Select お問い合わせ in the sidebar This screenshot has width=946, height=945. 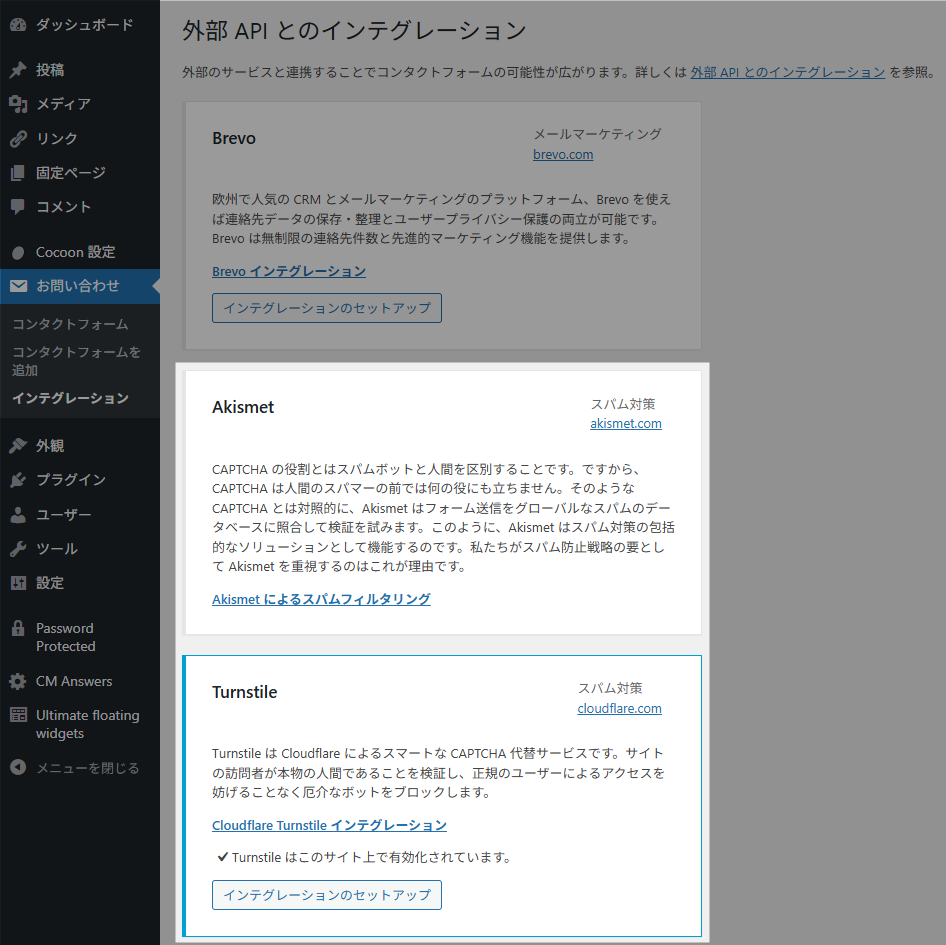80,286
